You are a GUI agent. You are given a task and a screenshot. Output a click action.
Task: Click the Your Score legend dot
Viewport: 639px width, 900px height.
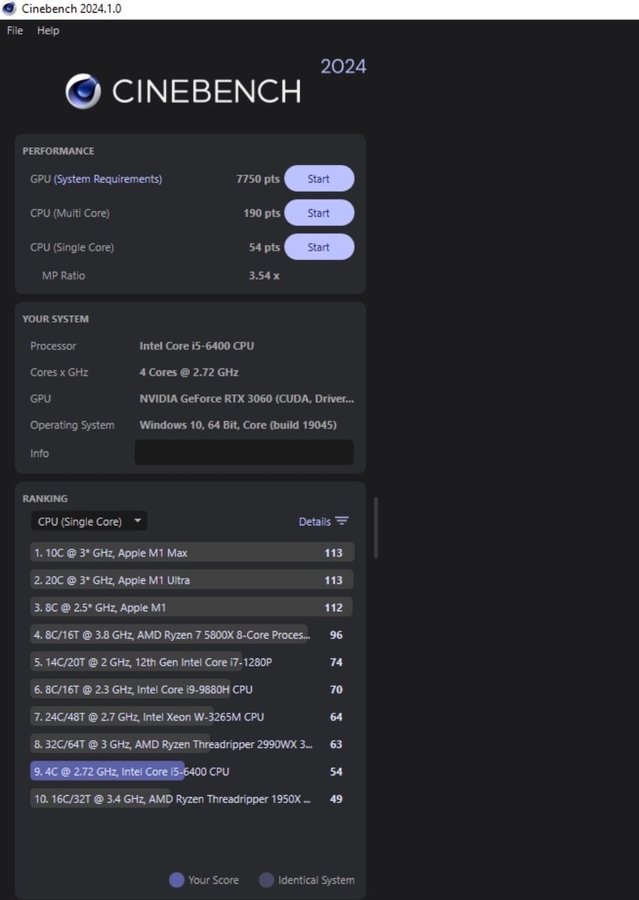177,880
